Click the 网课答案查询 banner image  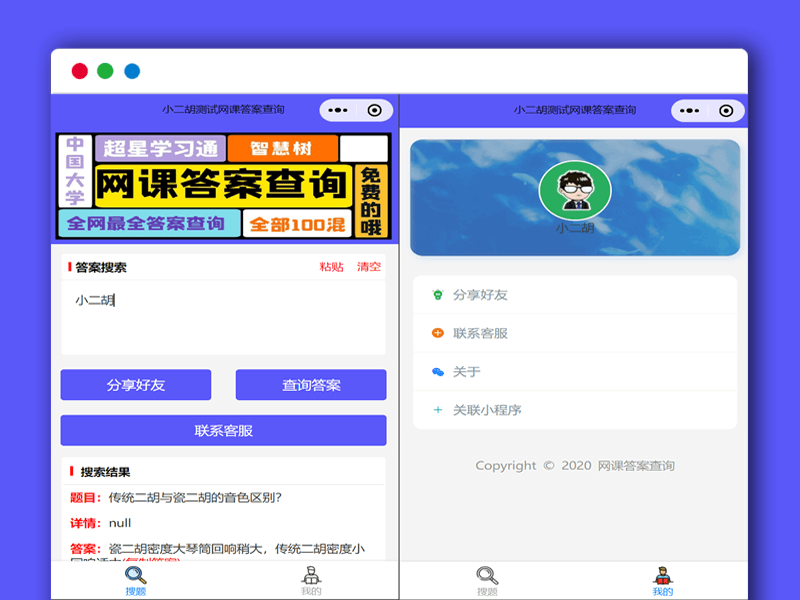tap(223, 186)
